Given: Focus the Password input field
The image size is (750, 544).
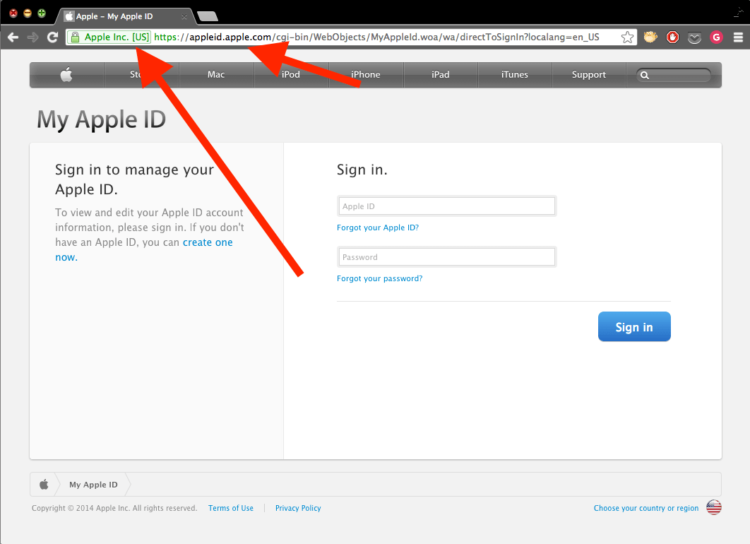Looking at the screenshot, I should tap(446, 257).
